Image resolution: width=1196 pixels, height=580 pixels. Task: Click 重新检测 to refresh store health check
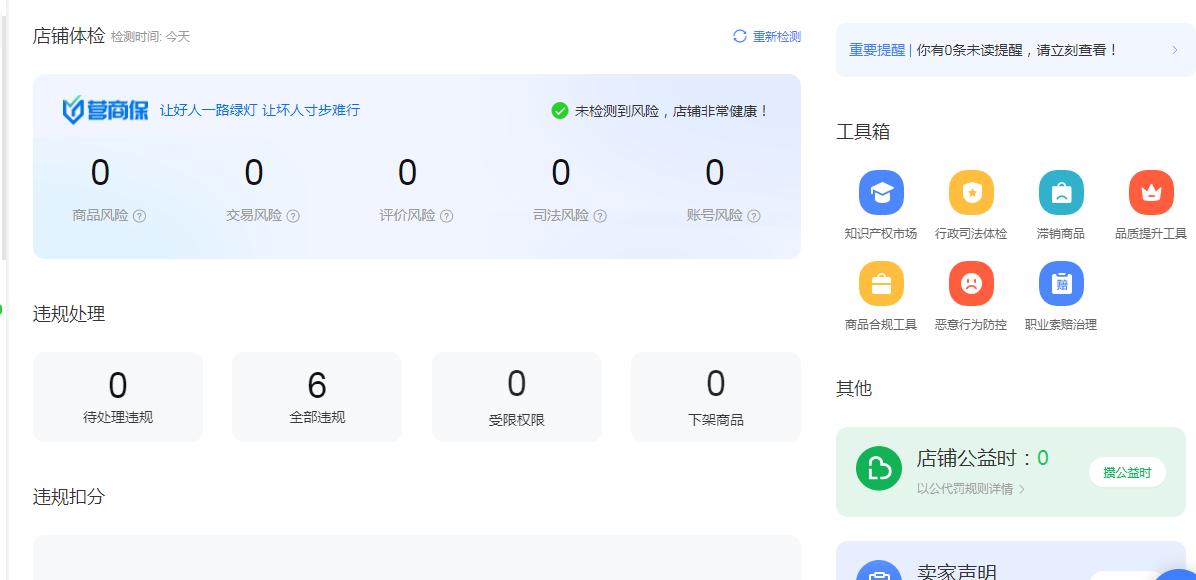click(766, 34)
